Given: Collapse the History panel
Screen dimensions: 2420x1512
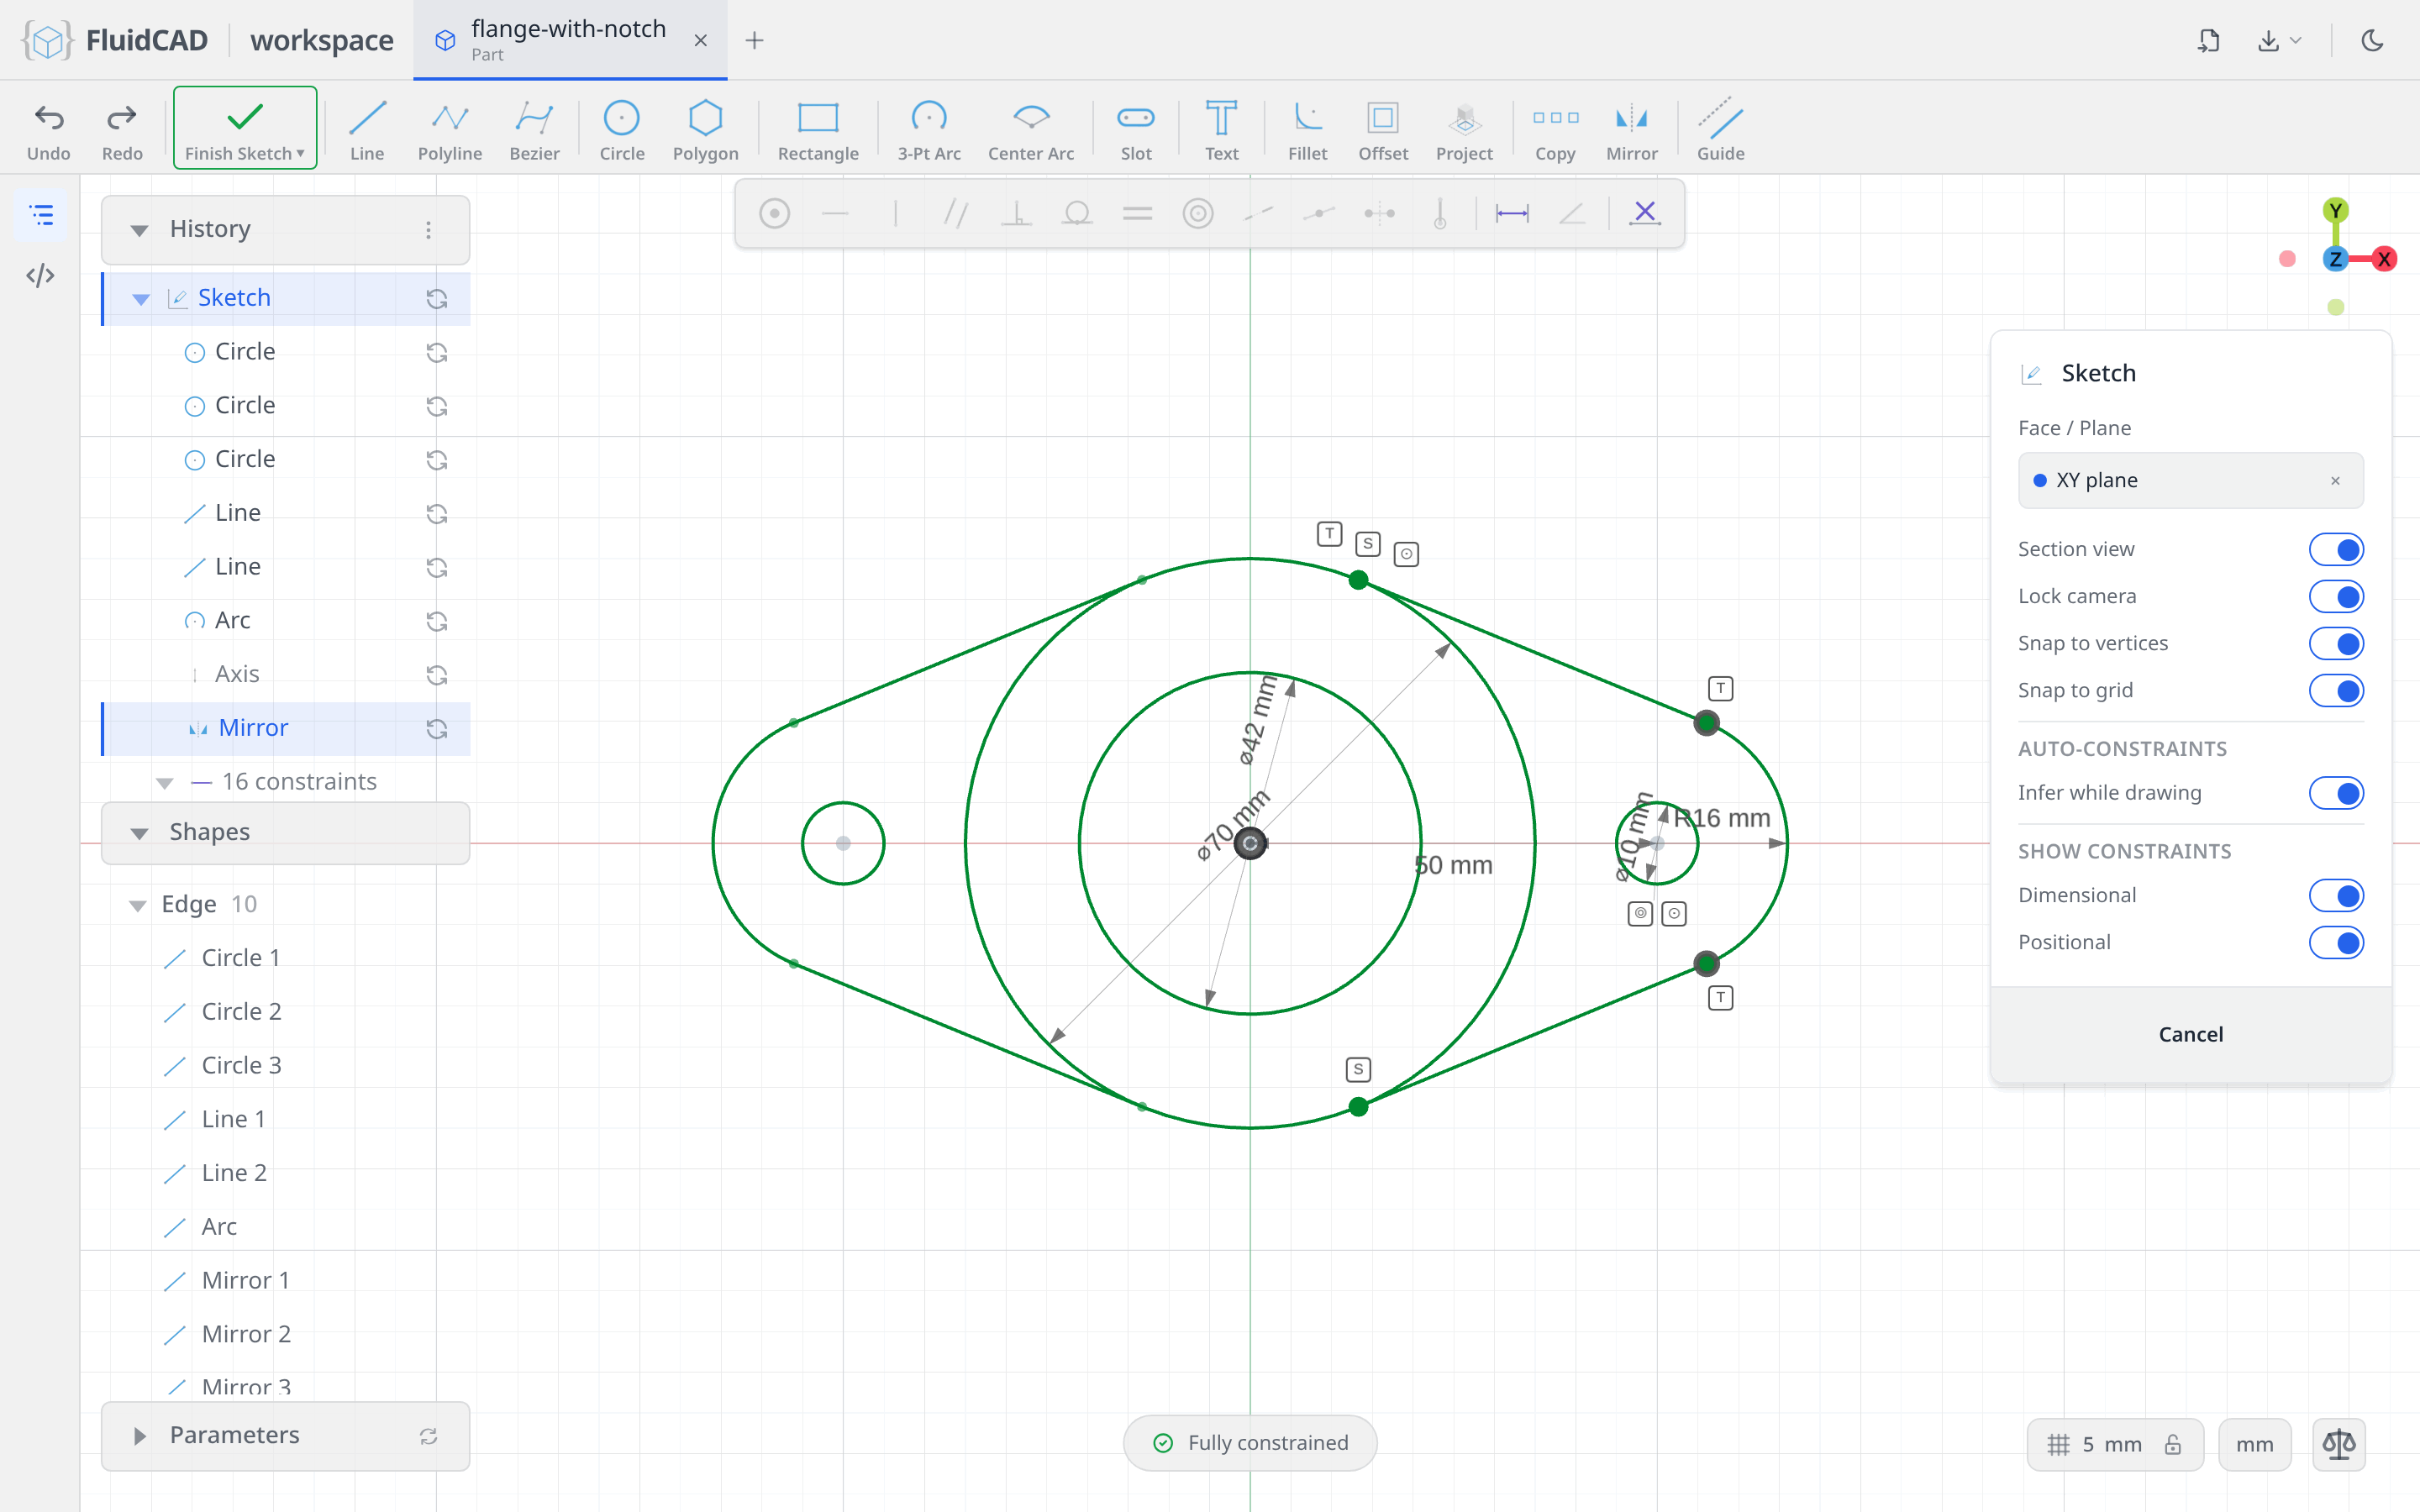Looking at the screenshot, I should tap(139, 230).
